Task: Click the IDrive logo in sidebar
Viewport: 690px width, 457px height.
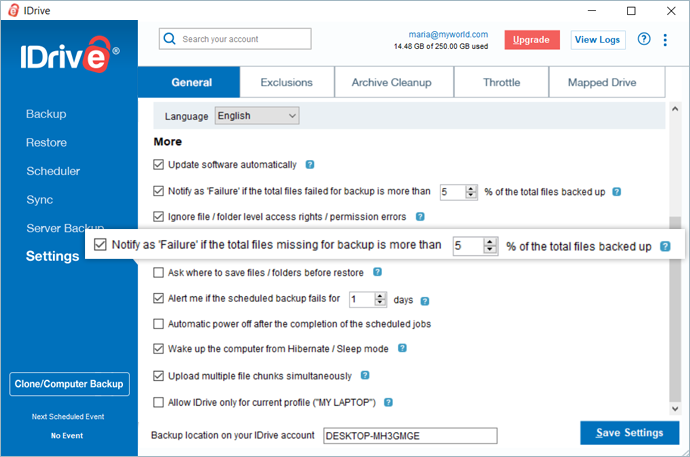Action: 70,55
